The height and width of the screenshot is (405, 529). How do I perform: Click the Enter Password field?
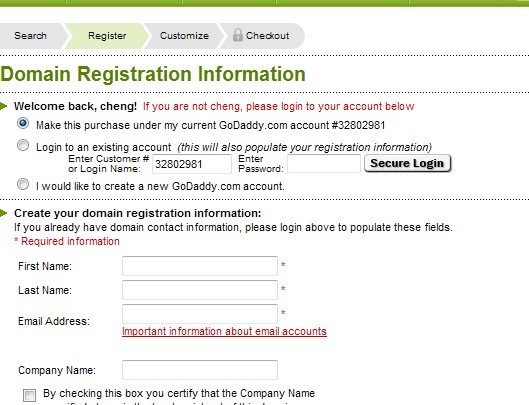(324, 164)
